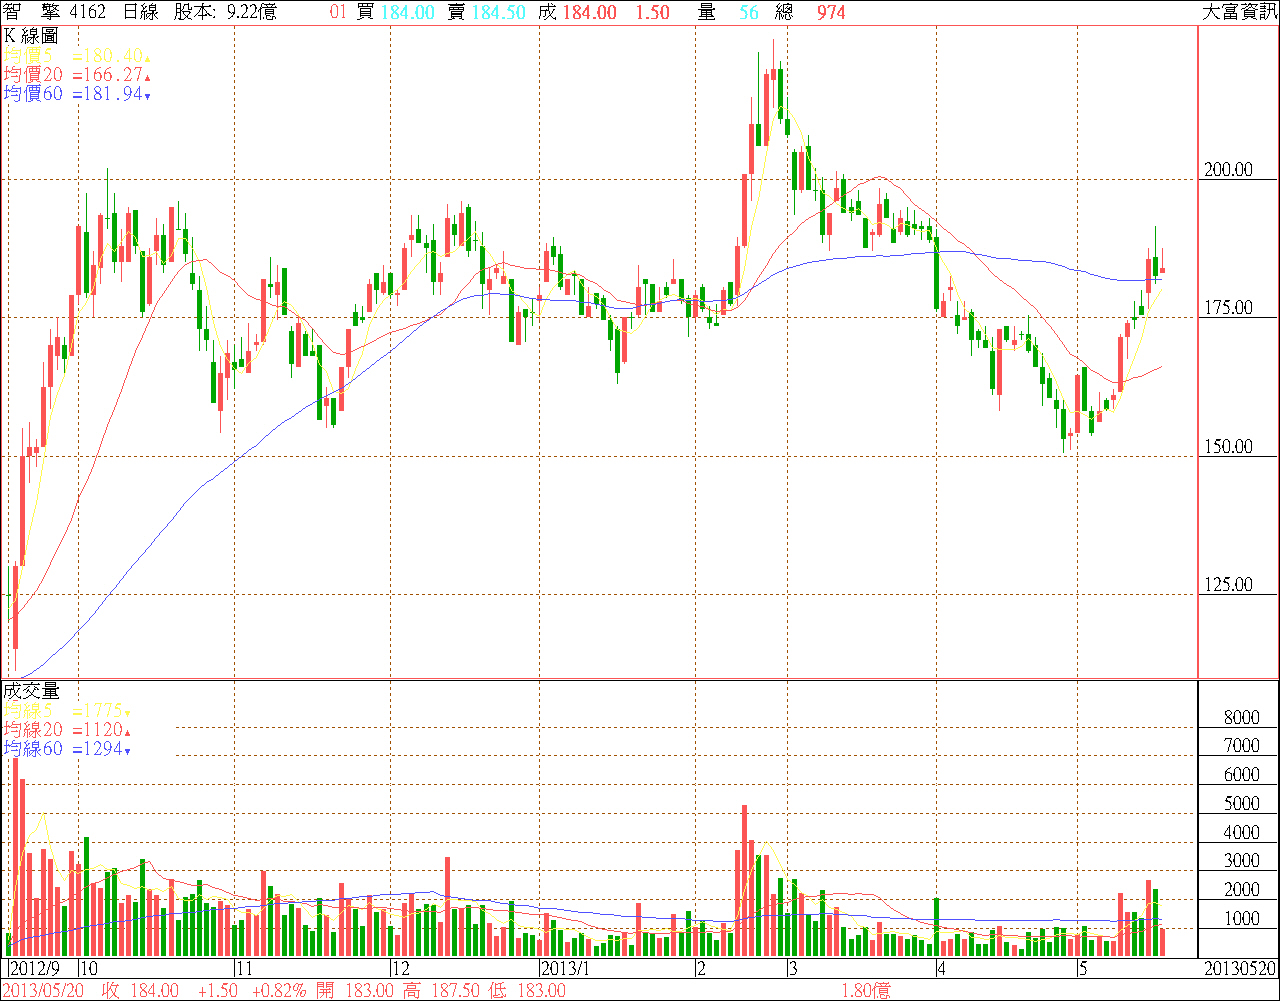The height and width of the screenshot is (1001, 1280).
Task: Select the 日線 period label
Action: [144, 12]
